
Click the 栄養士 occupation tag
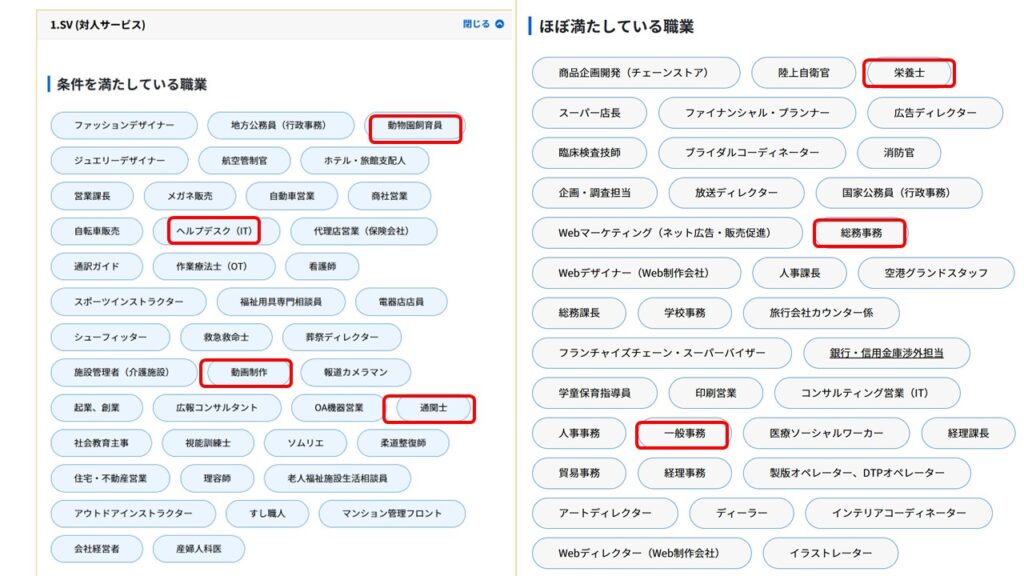click(x=909, y=73)
